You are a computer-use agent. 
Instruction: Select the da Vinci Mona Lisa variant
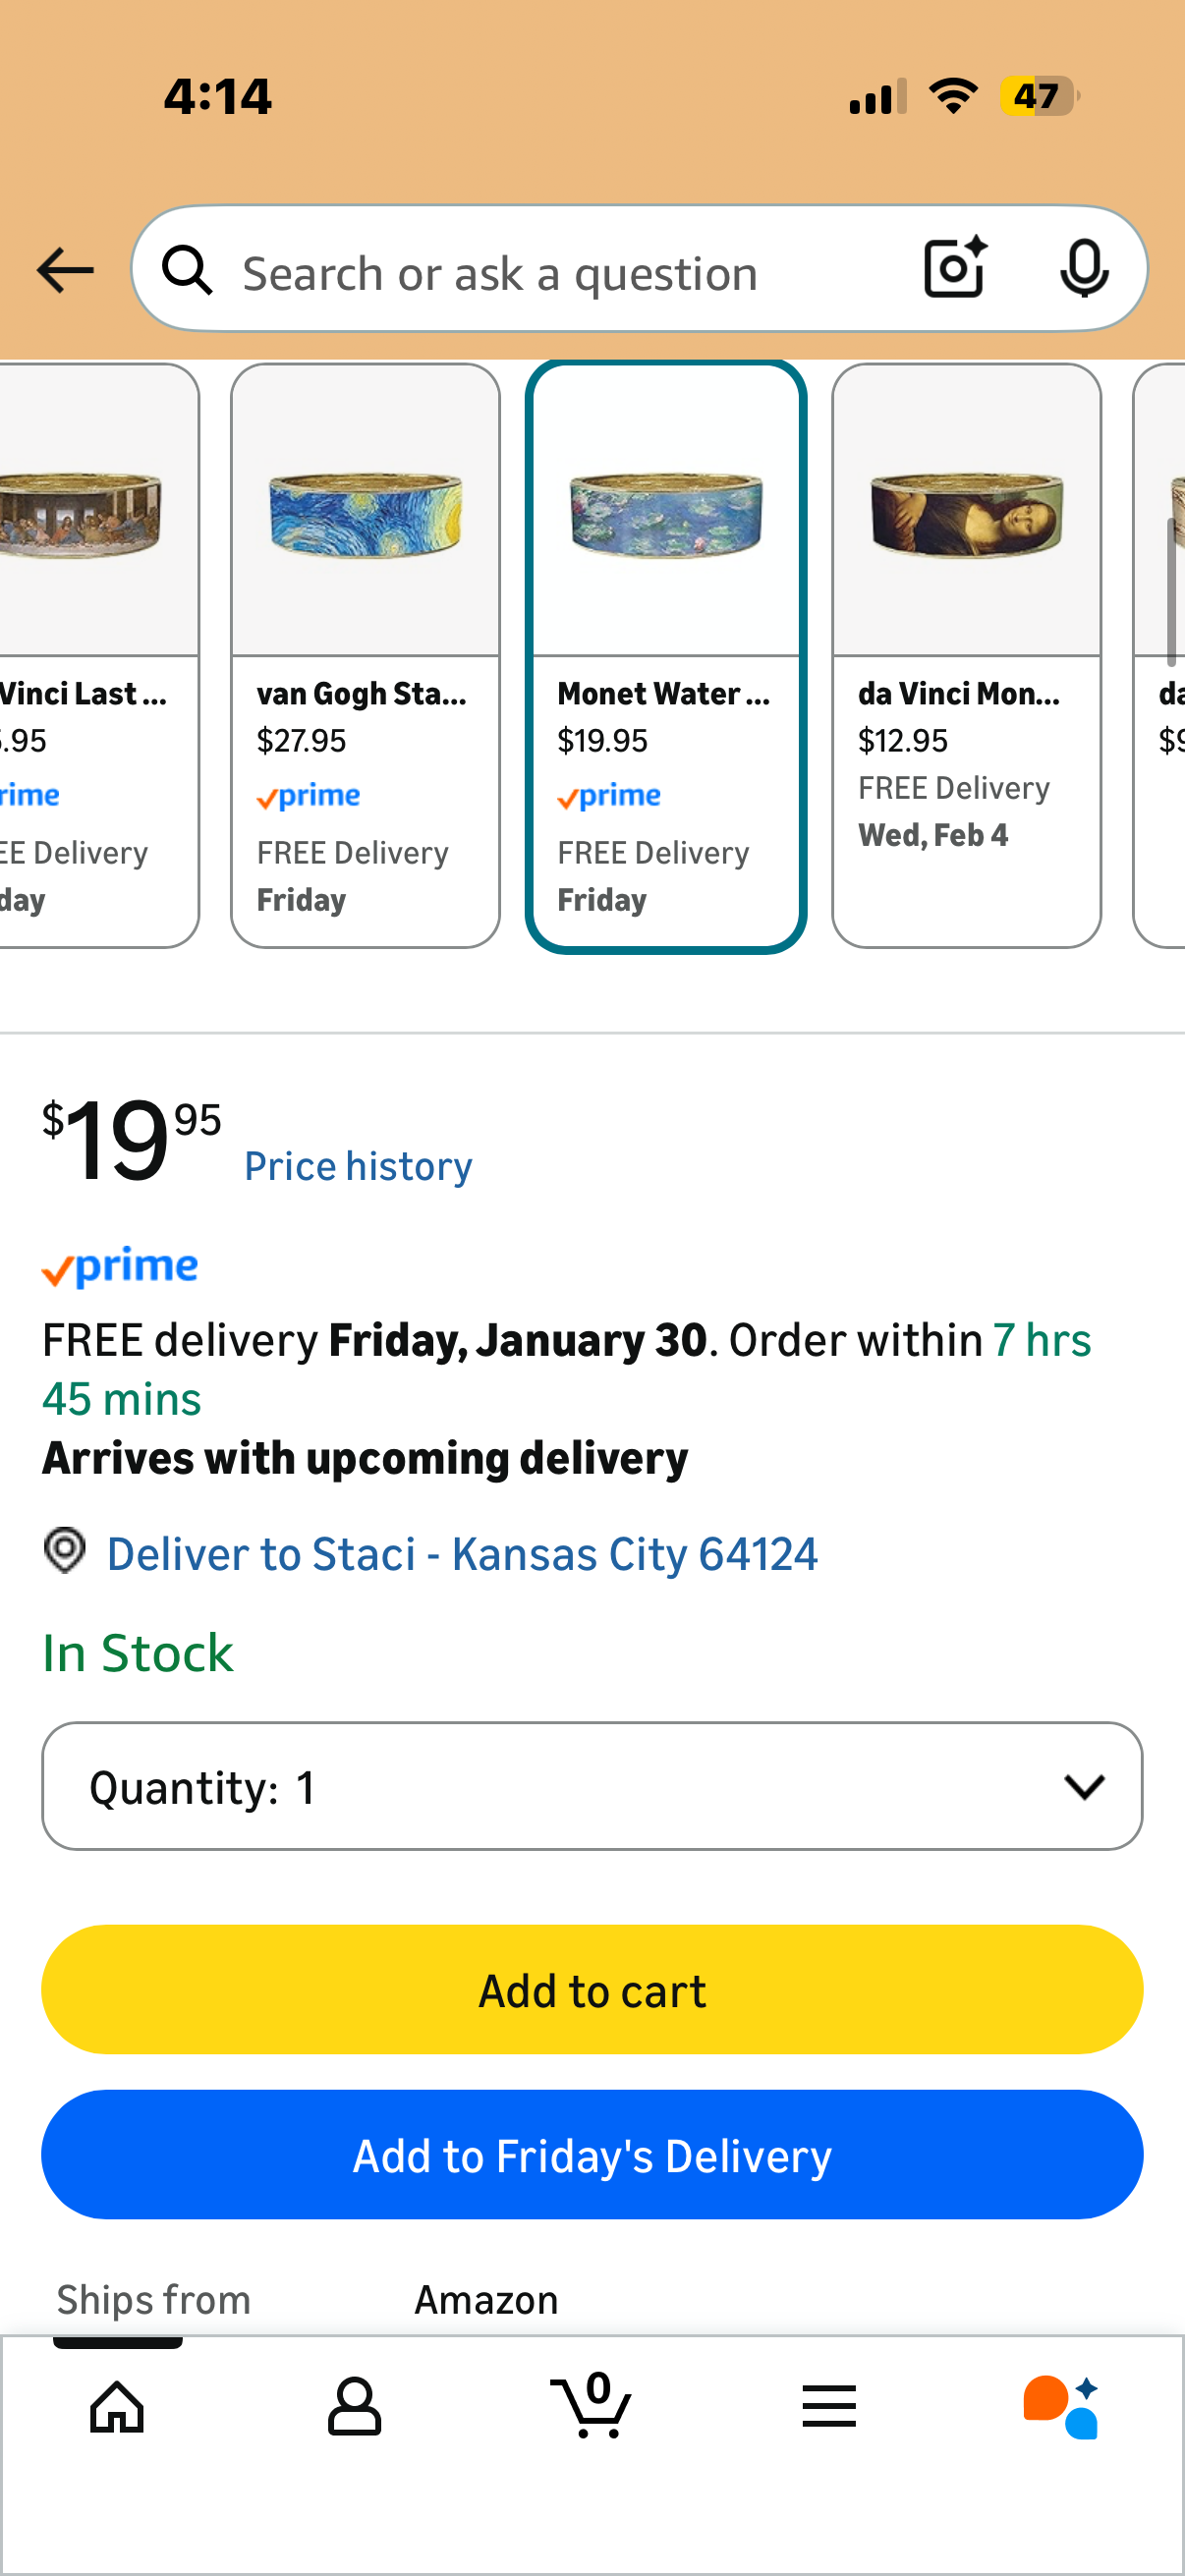point(966,655)
